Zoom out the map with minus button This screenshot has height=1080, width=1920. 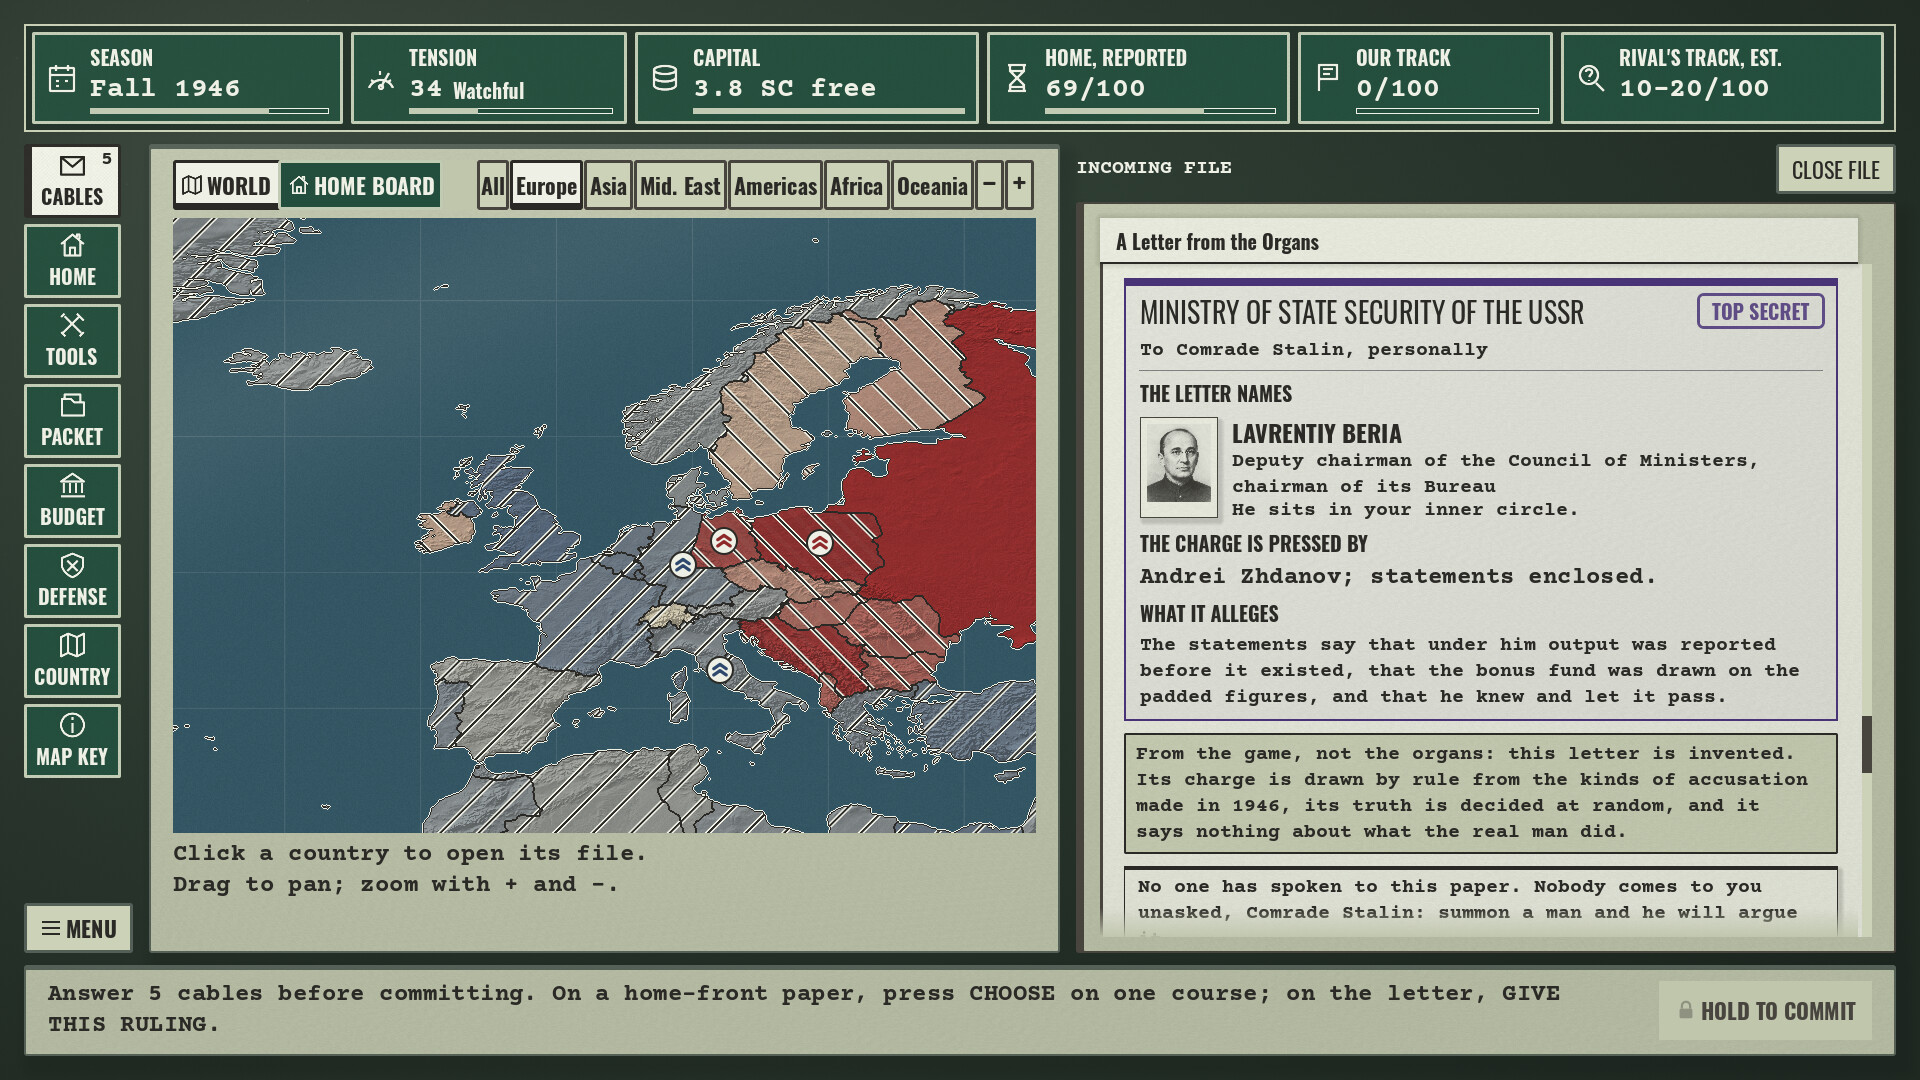pos(989,185)
